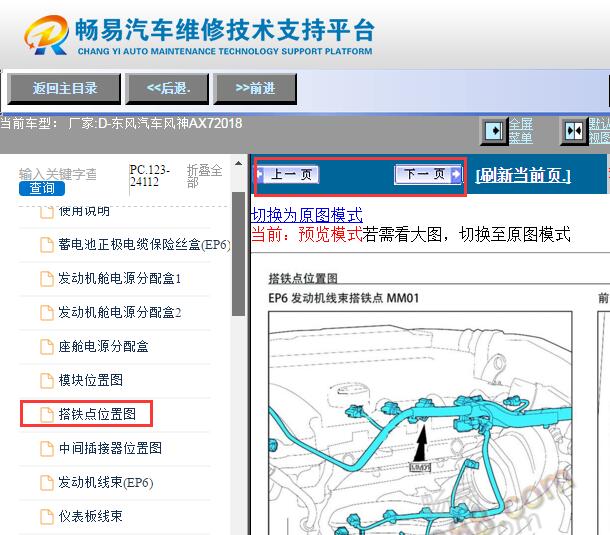
Task: Click document icon beside 发动机舱电源分配盒2
Action: coord(47,313)
